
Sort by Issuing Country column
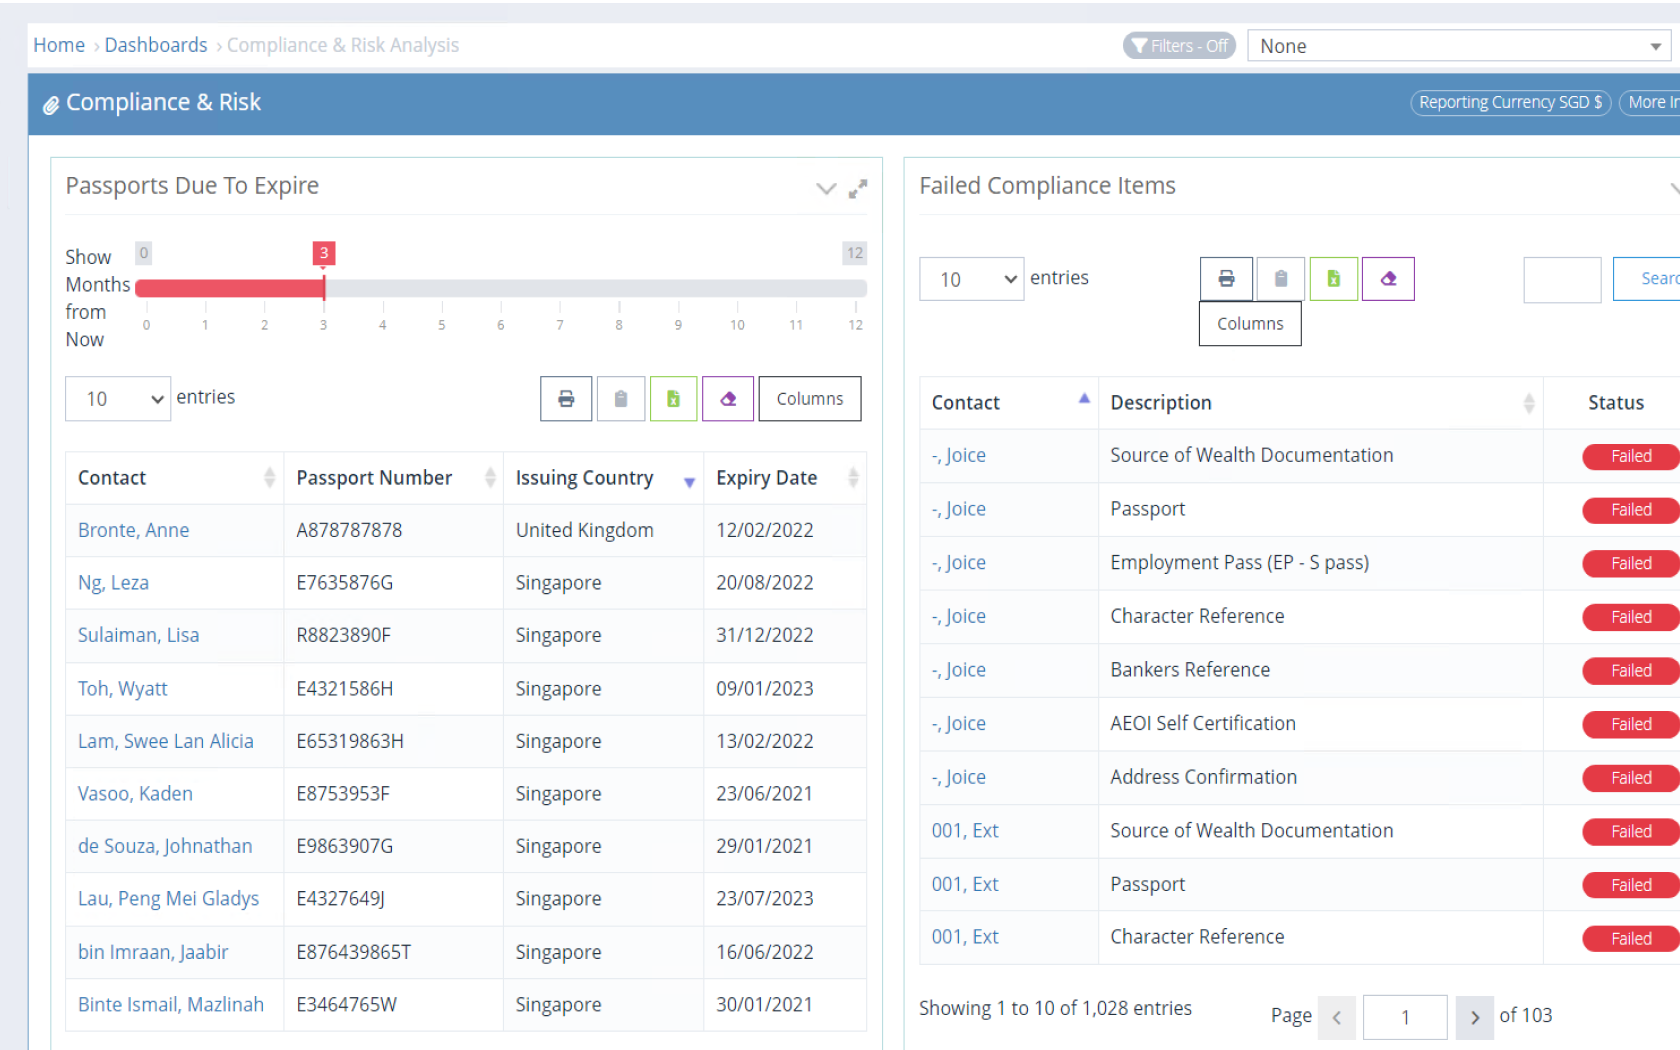click(x=584, y=478)
